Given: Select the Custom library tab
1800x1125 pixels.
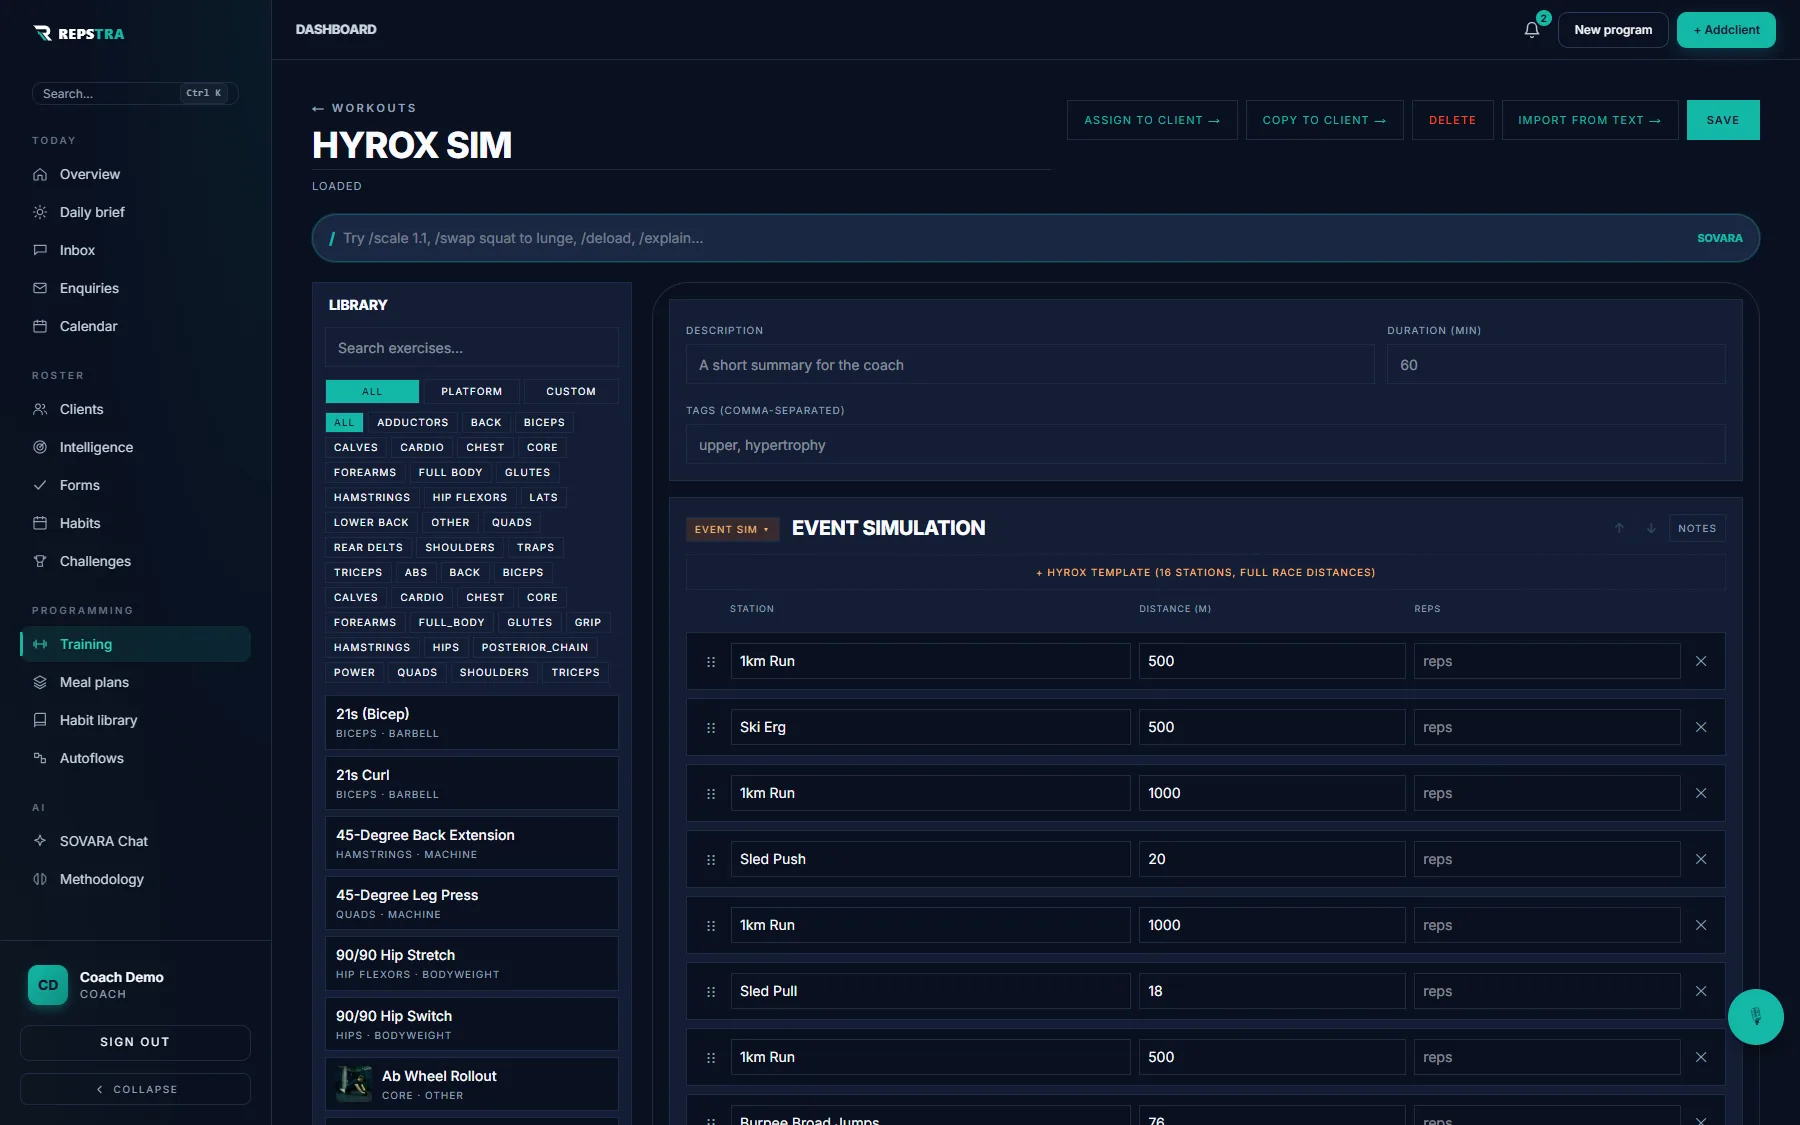Looking at the screenshot, I should [571, 391].
